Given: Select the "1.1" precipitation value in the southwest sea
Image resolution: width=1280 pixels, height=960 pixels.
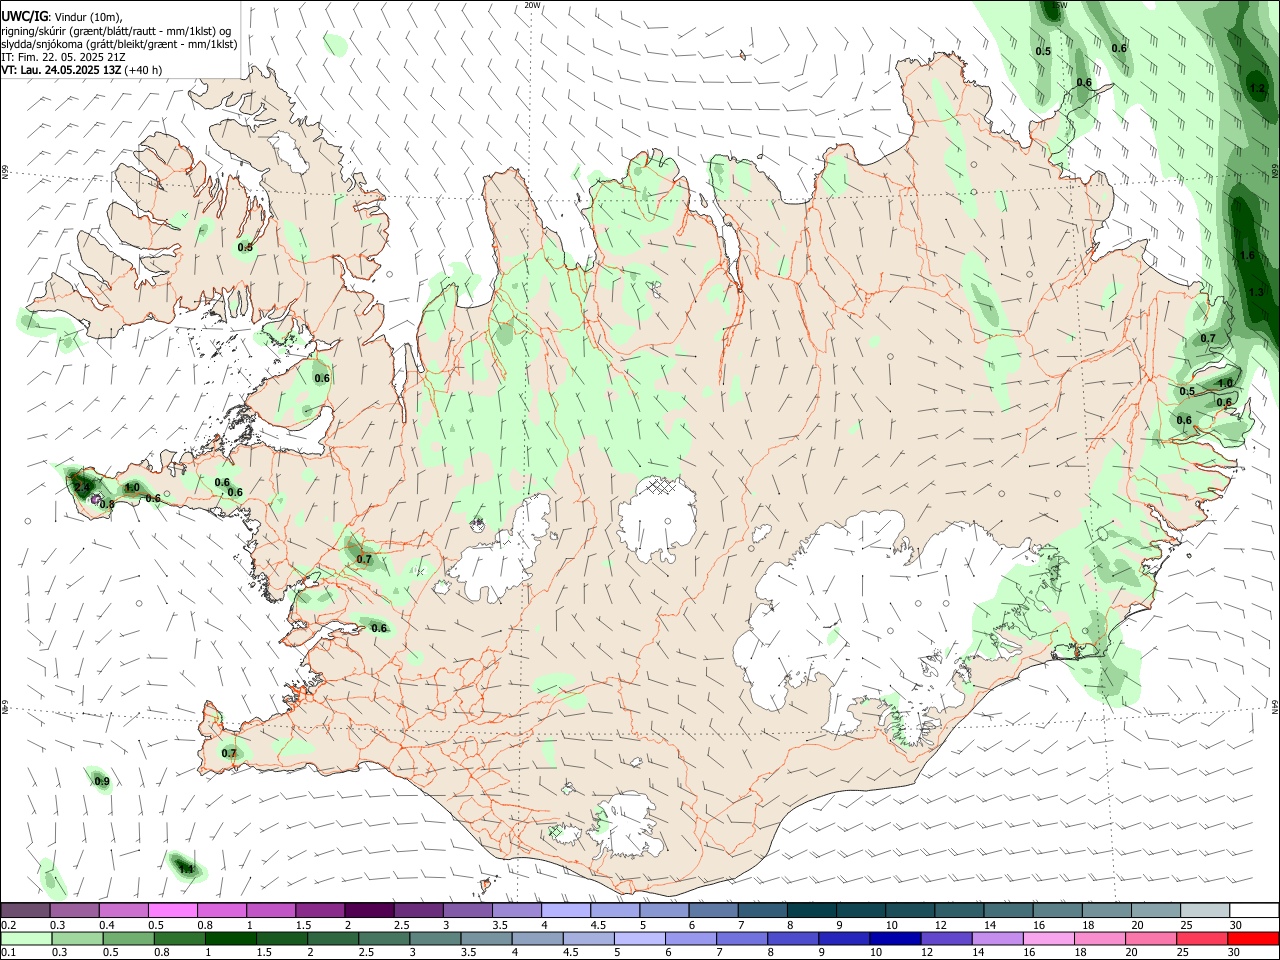Looking at the screenshot, I should (185, 869).
